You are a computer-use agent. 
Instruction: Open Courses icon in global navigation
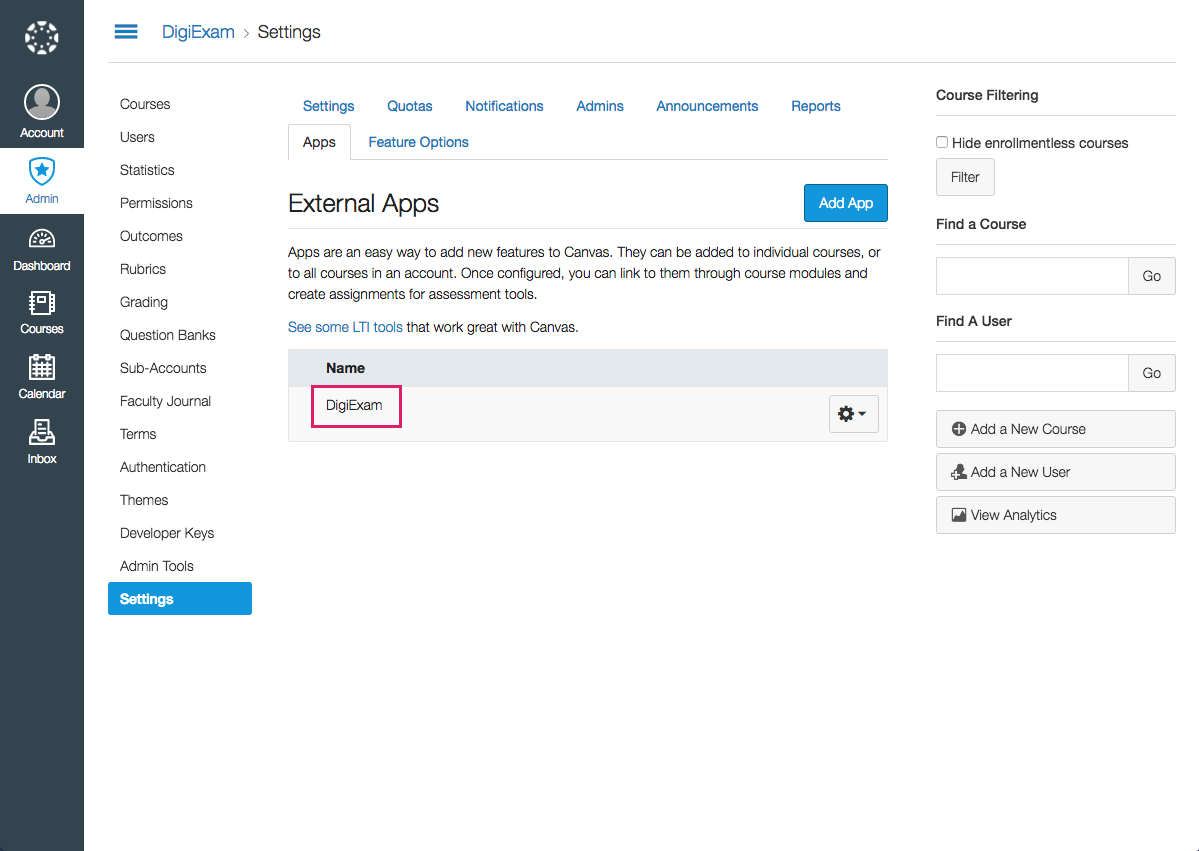click(x=41, y=313)
